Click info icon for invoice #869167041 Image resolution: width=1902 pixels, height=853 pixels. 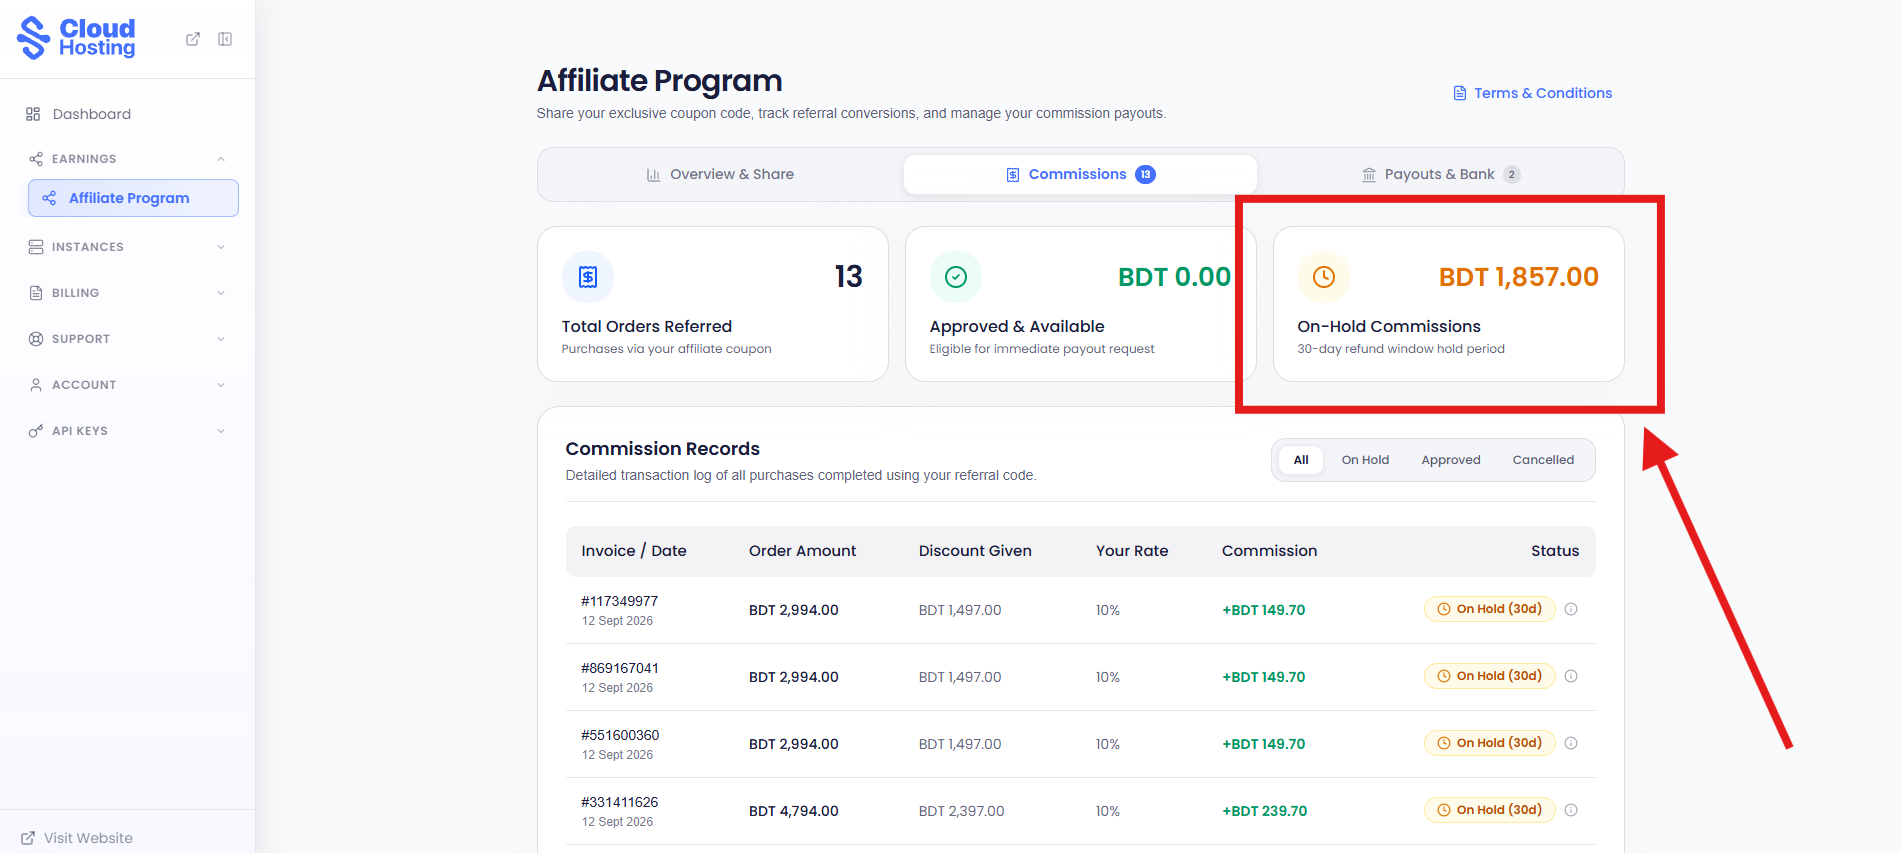1571,676
